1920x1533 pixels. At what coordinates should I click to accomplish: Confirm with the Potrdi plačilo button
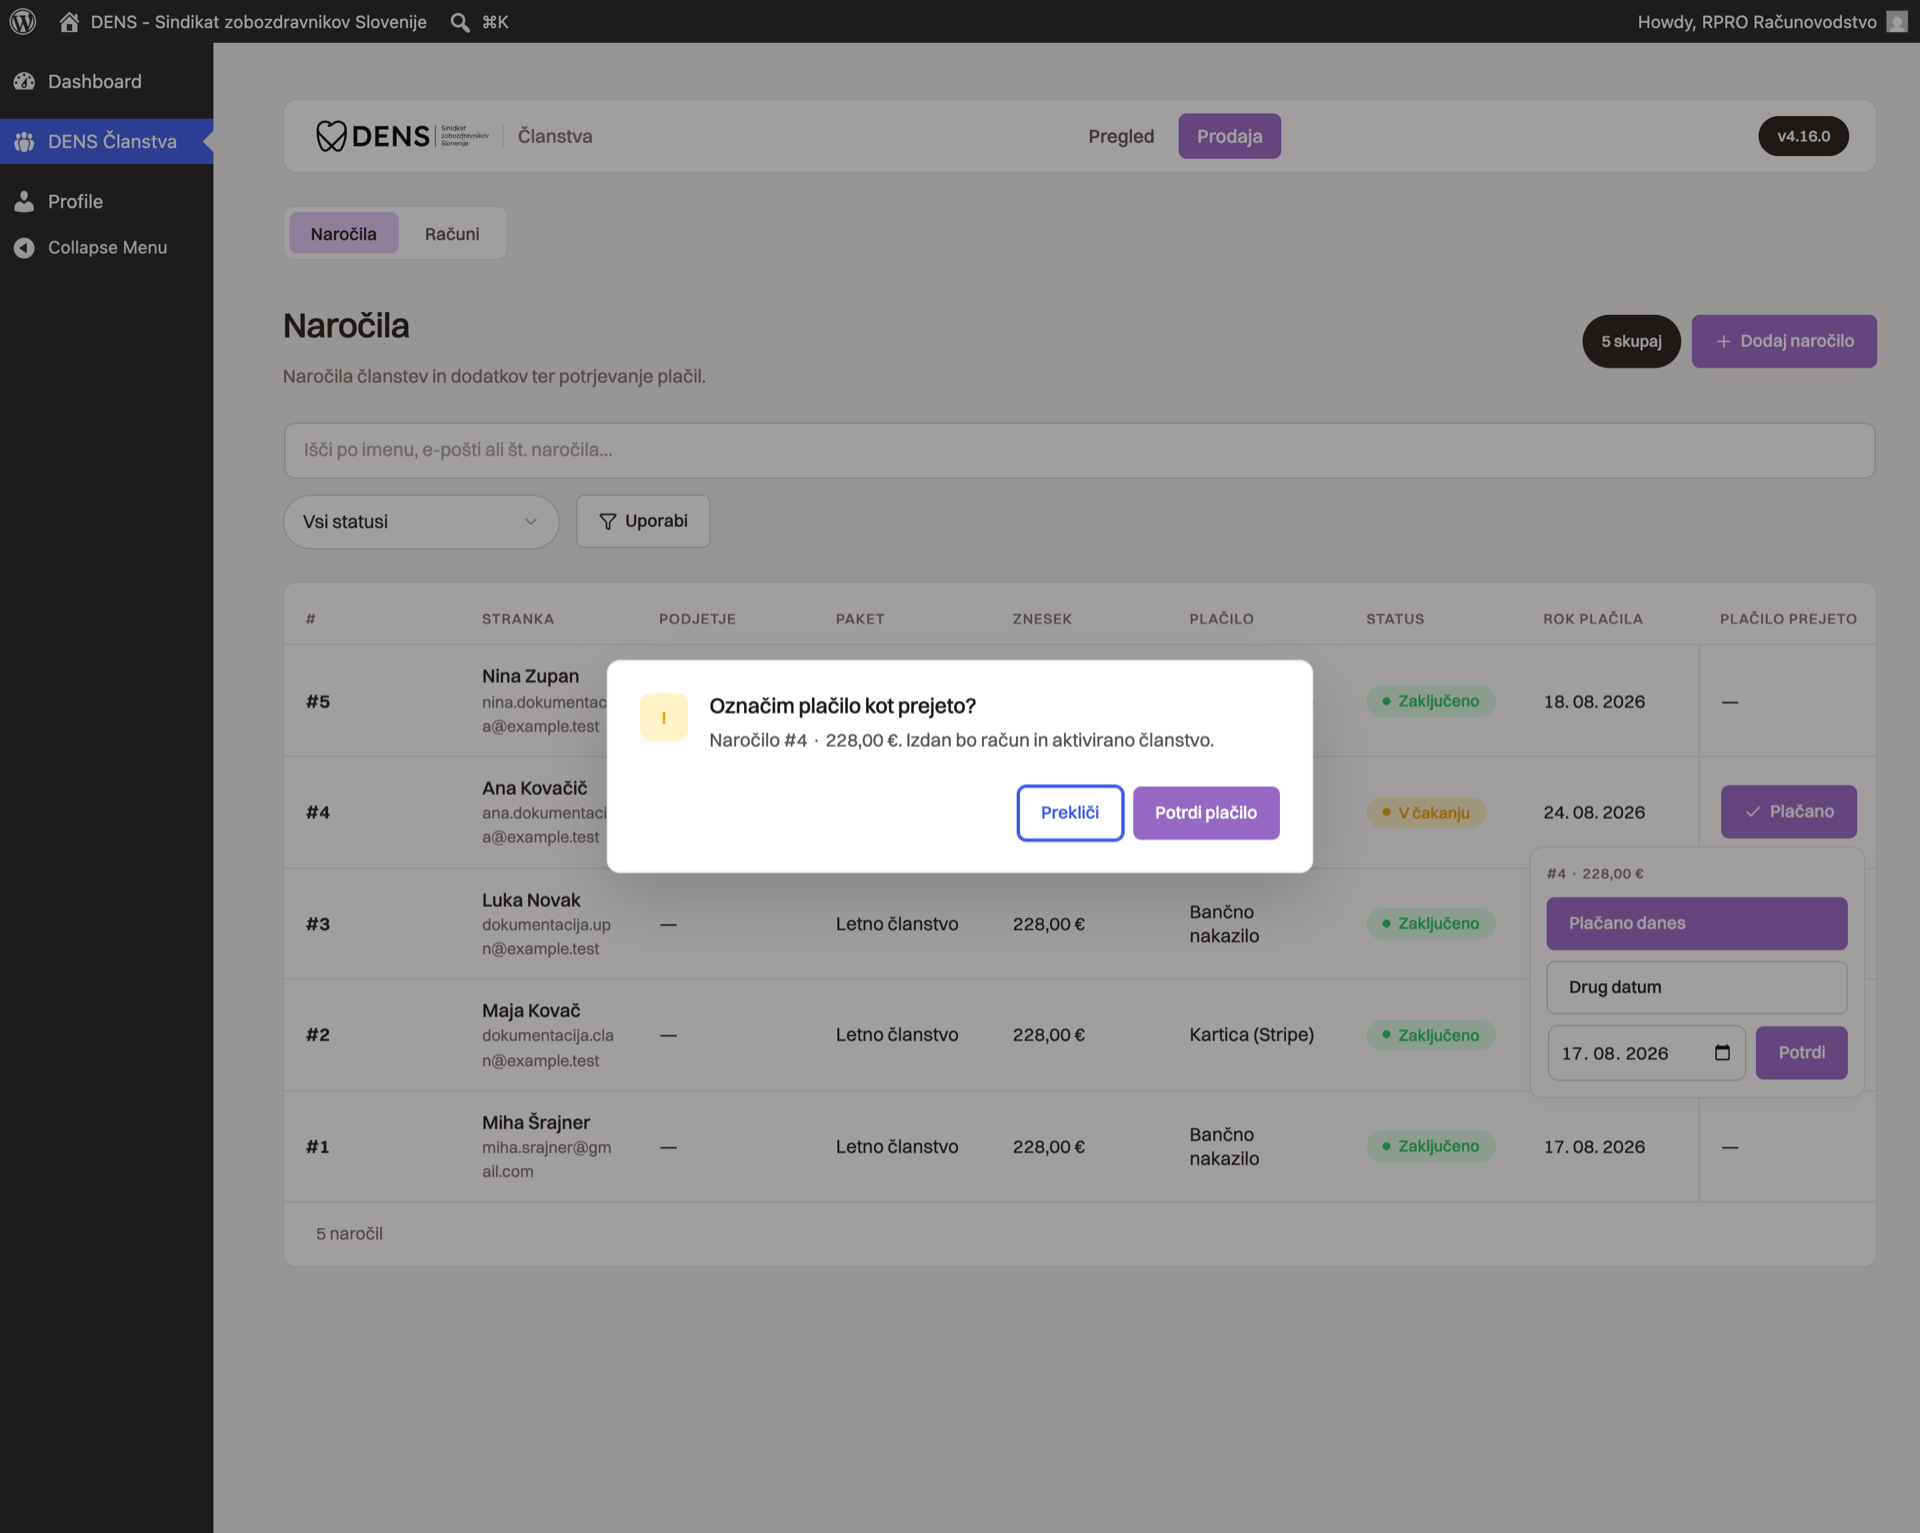(x=1206, y=813)
